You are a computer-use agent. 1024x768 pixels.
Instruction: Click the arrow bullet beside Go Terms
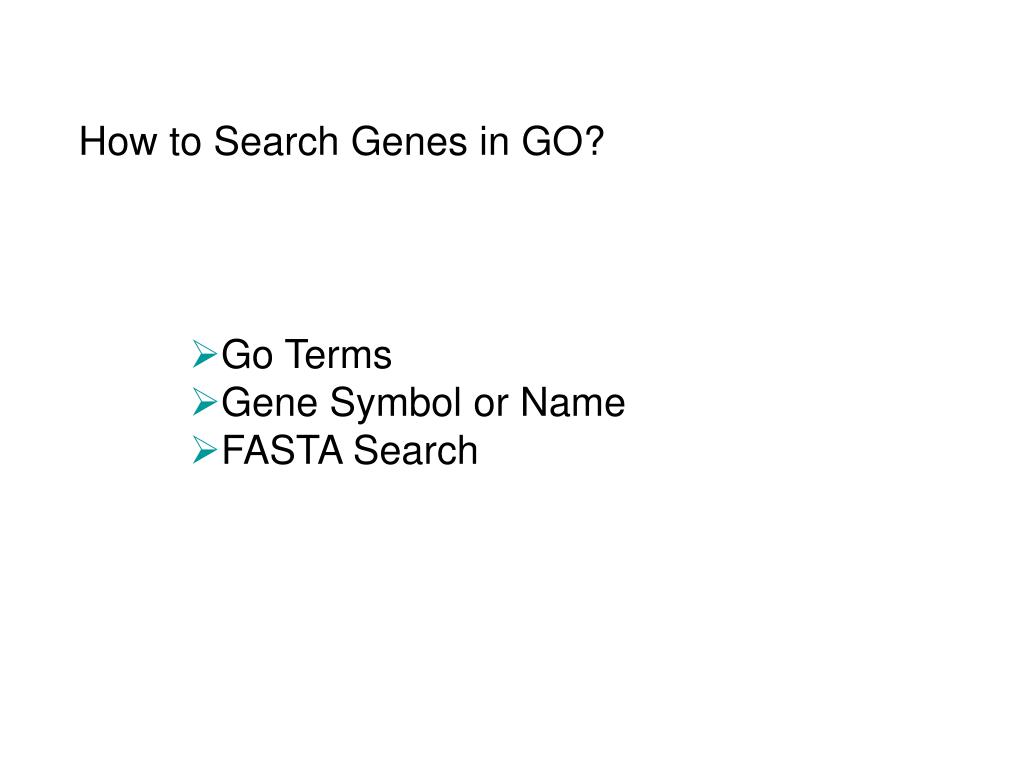coord(204,354)
